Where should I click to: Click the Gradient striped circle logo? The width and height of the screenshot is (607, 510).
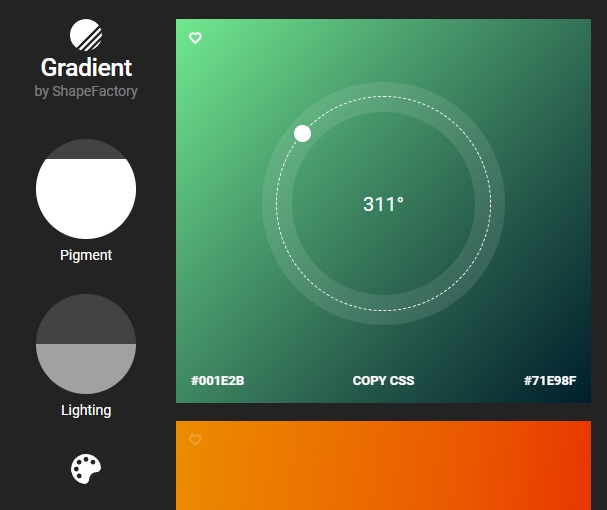pyautogui.click(x=86, y=35)
